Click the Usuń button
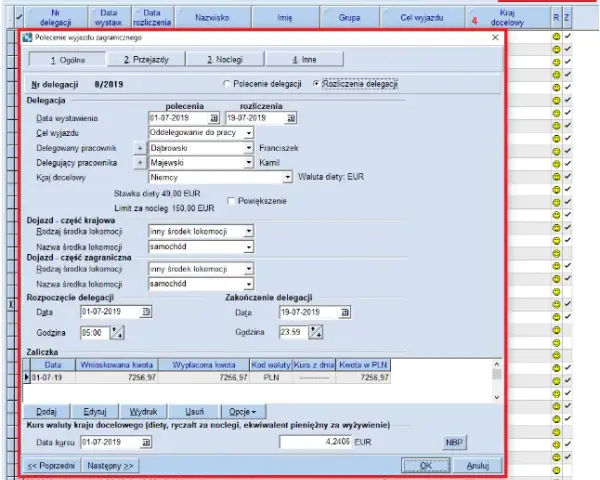600x480 pixels. (x=194, y=412)
